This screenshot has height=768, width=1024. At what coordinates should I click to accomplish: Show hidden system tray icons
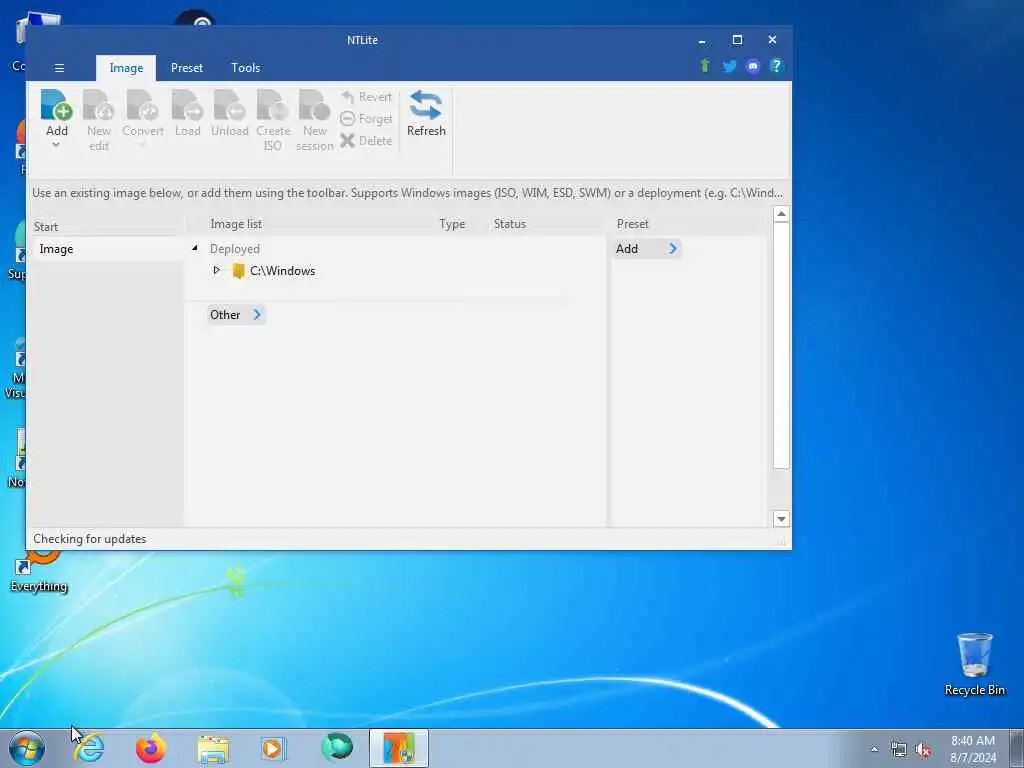click(x=874, y=750)
